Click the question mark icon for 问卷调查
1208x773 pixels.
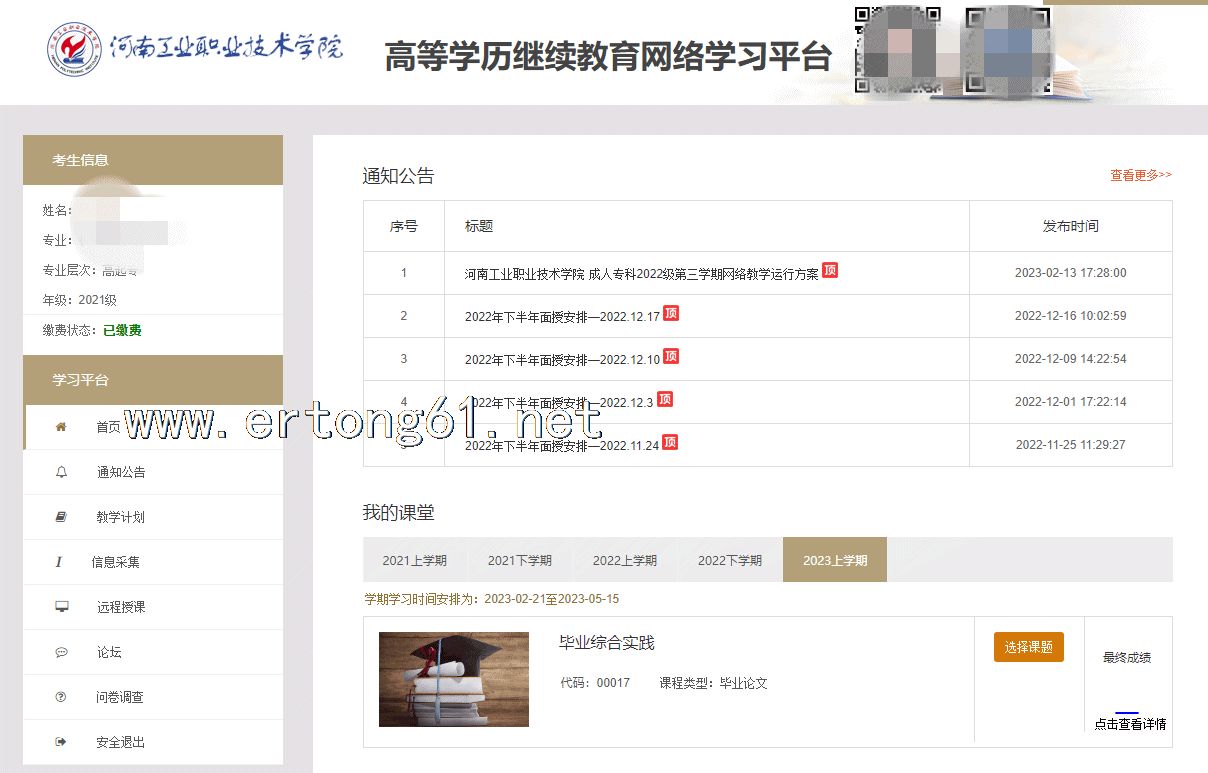coord(61,697)
